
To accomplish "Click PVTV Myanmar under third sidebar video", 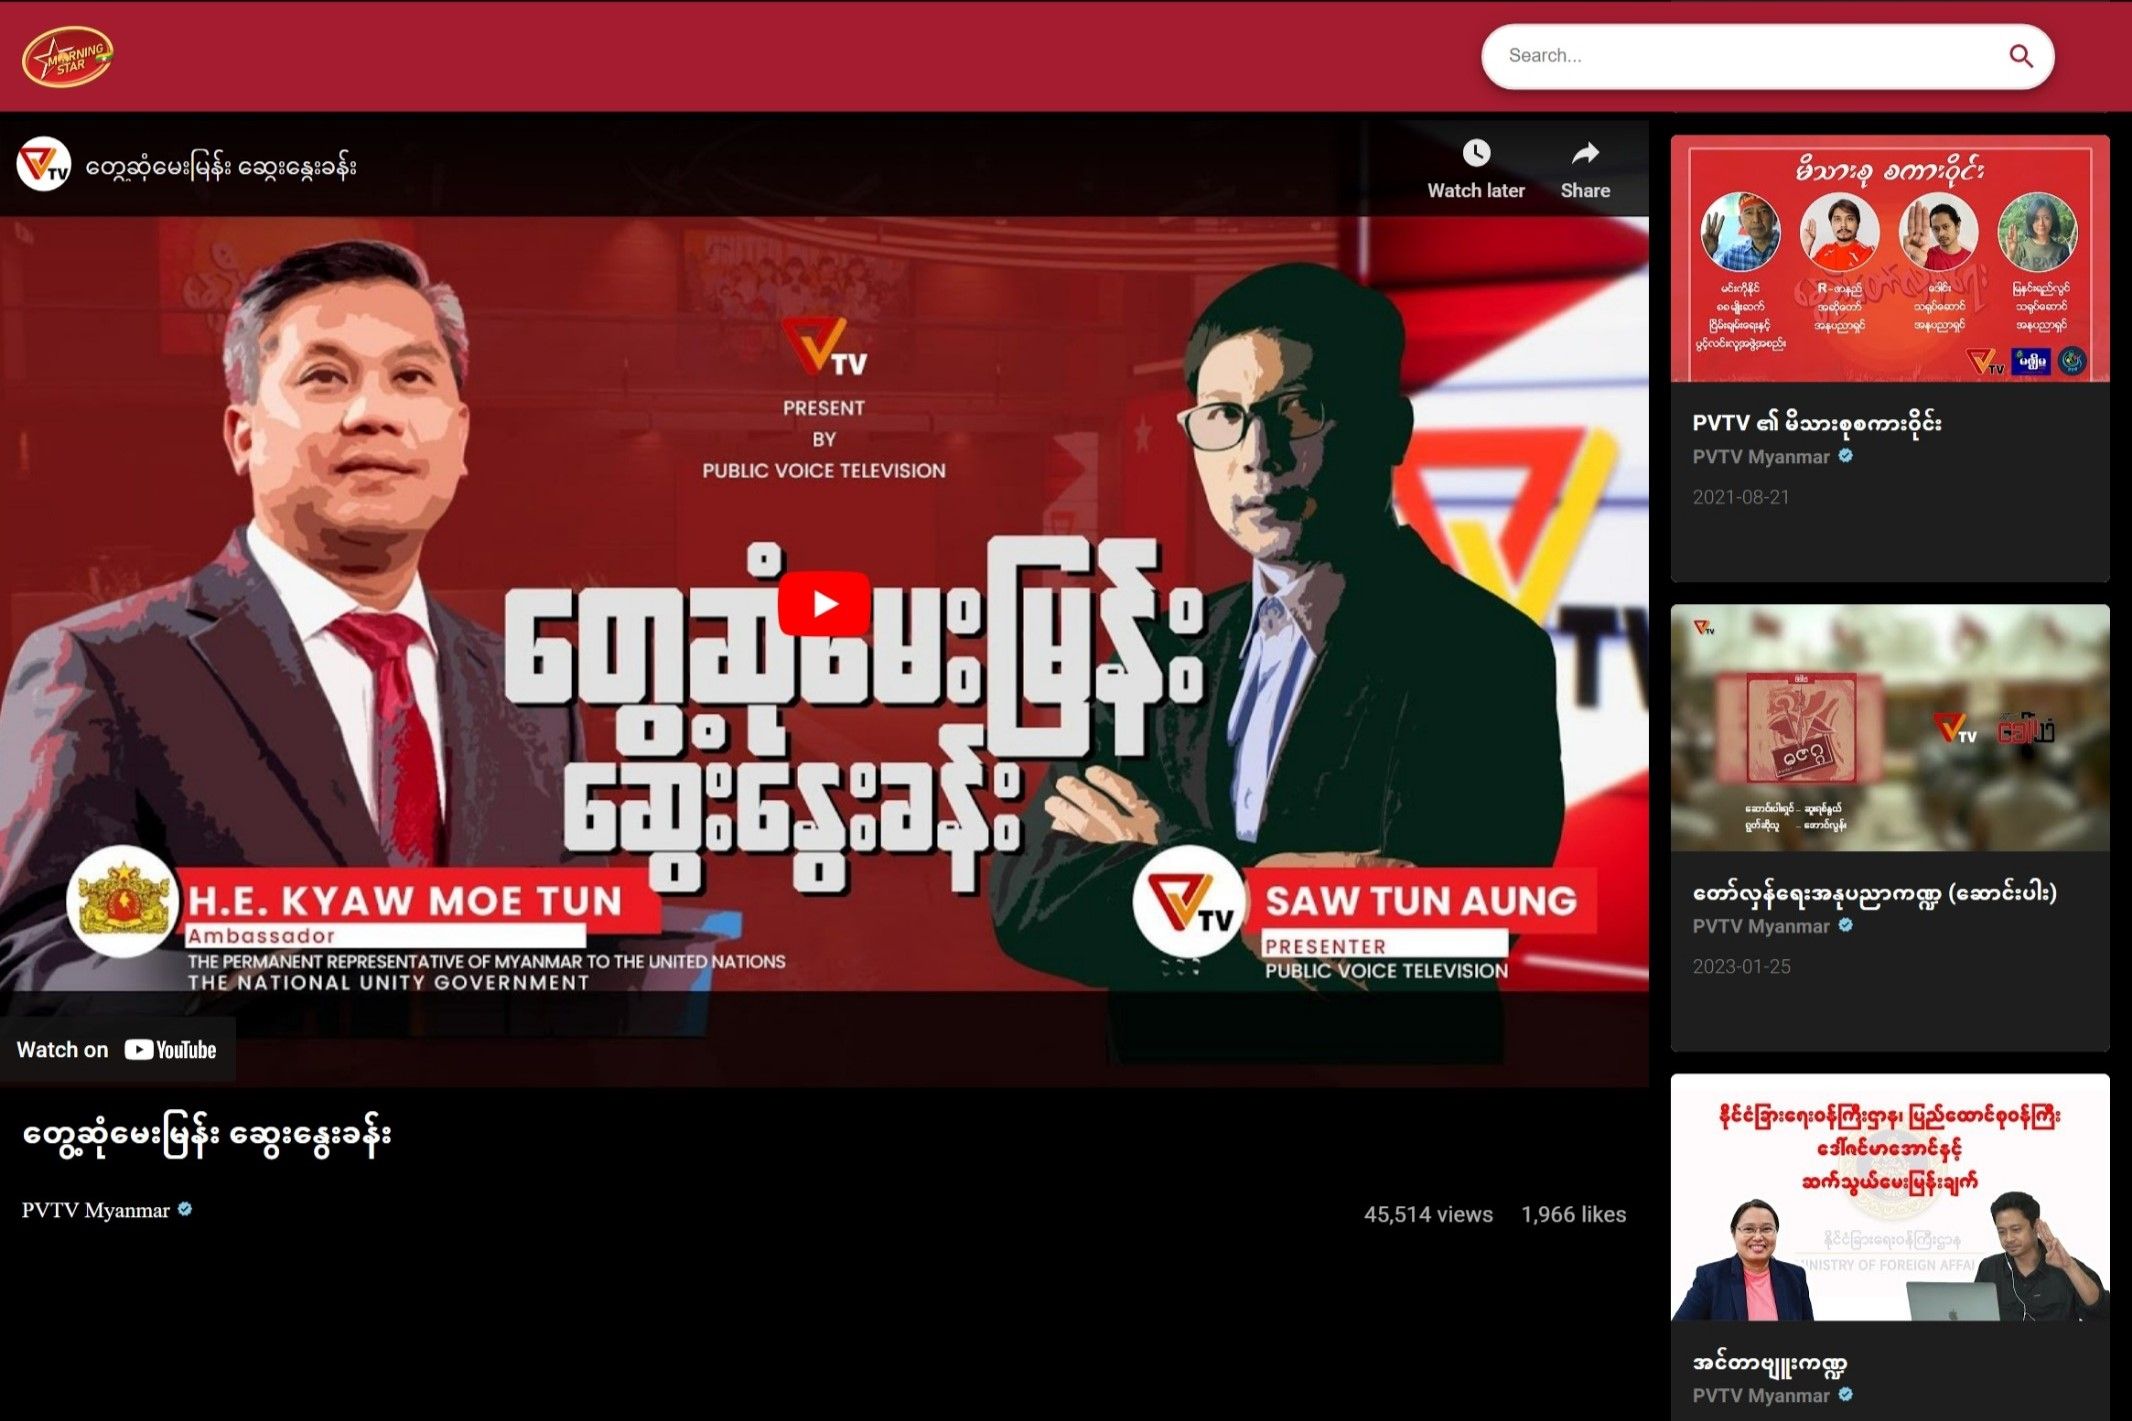I will 1760,1395.
